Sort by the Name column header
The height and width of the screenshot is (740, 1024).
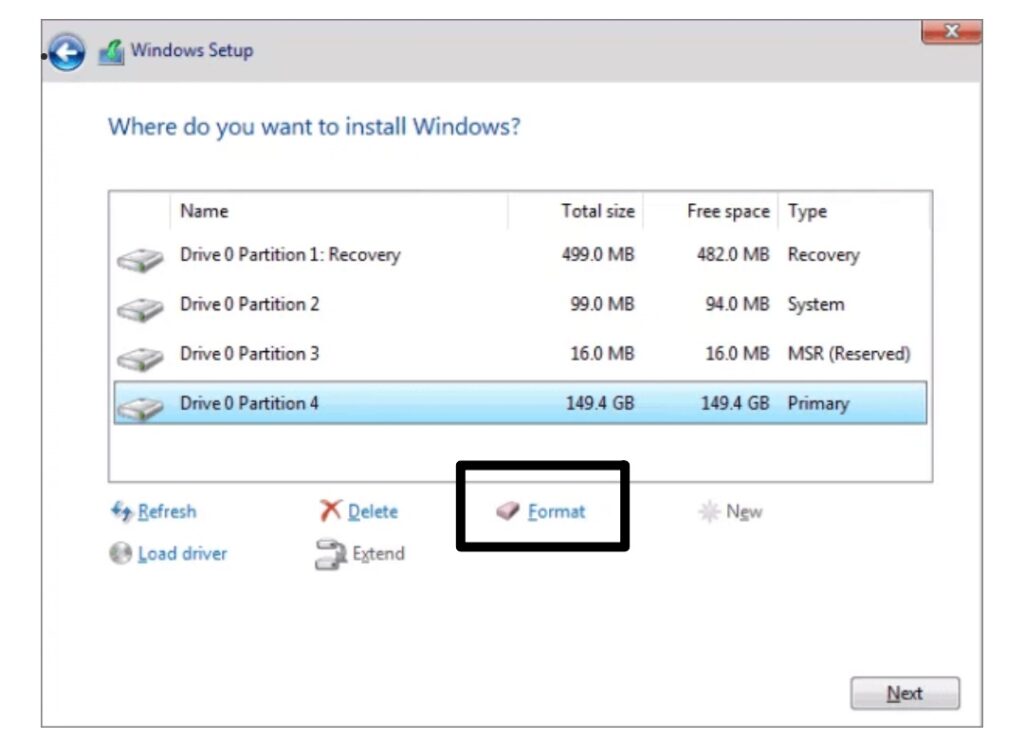click(x=338, y=211)
